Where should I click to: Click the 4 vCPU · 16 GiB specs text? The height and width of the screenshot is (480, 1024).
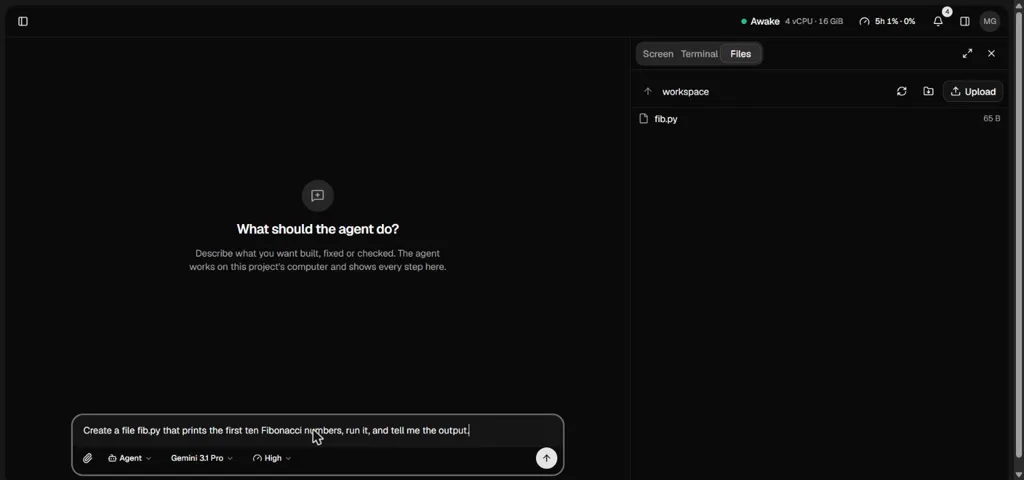pyautogui.click(x=814, y=22)
